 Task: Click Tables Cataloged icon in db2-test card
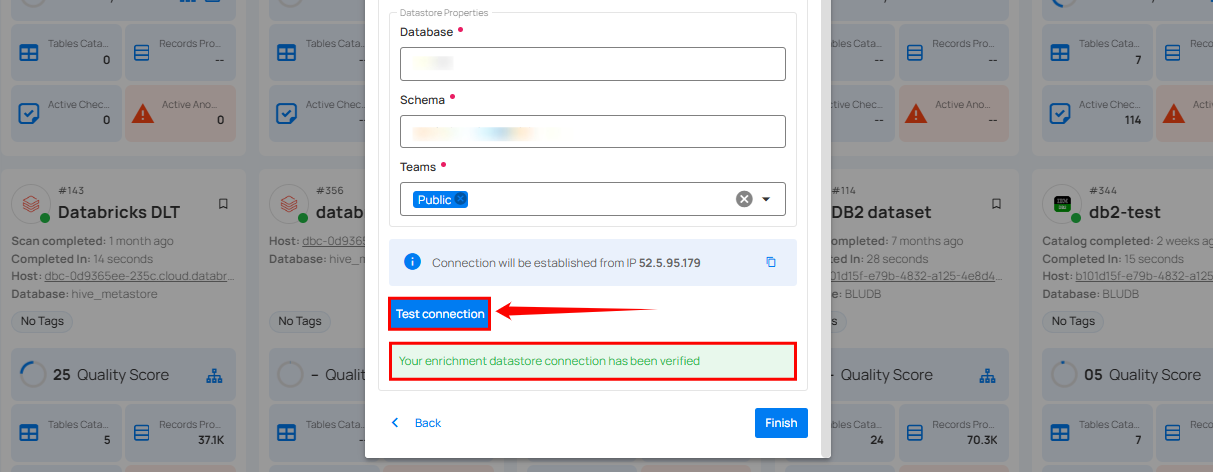tap(1059, 432)
